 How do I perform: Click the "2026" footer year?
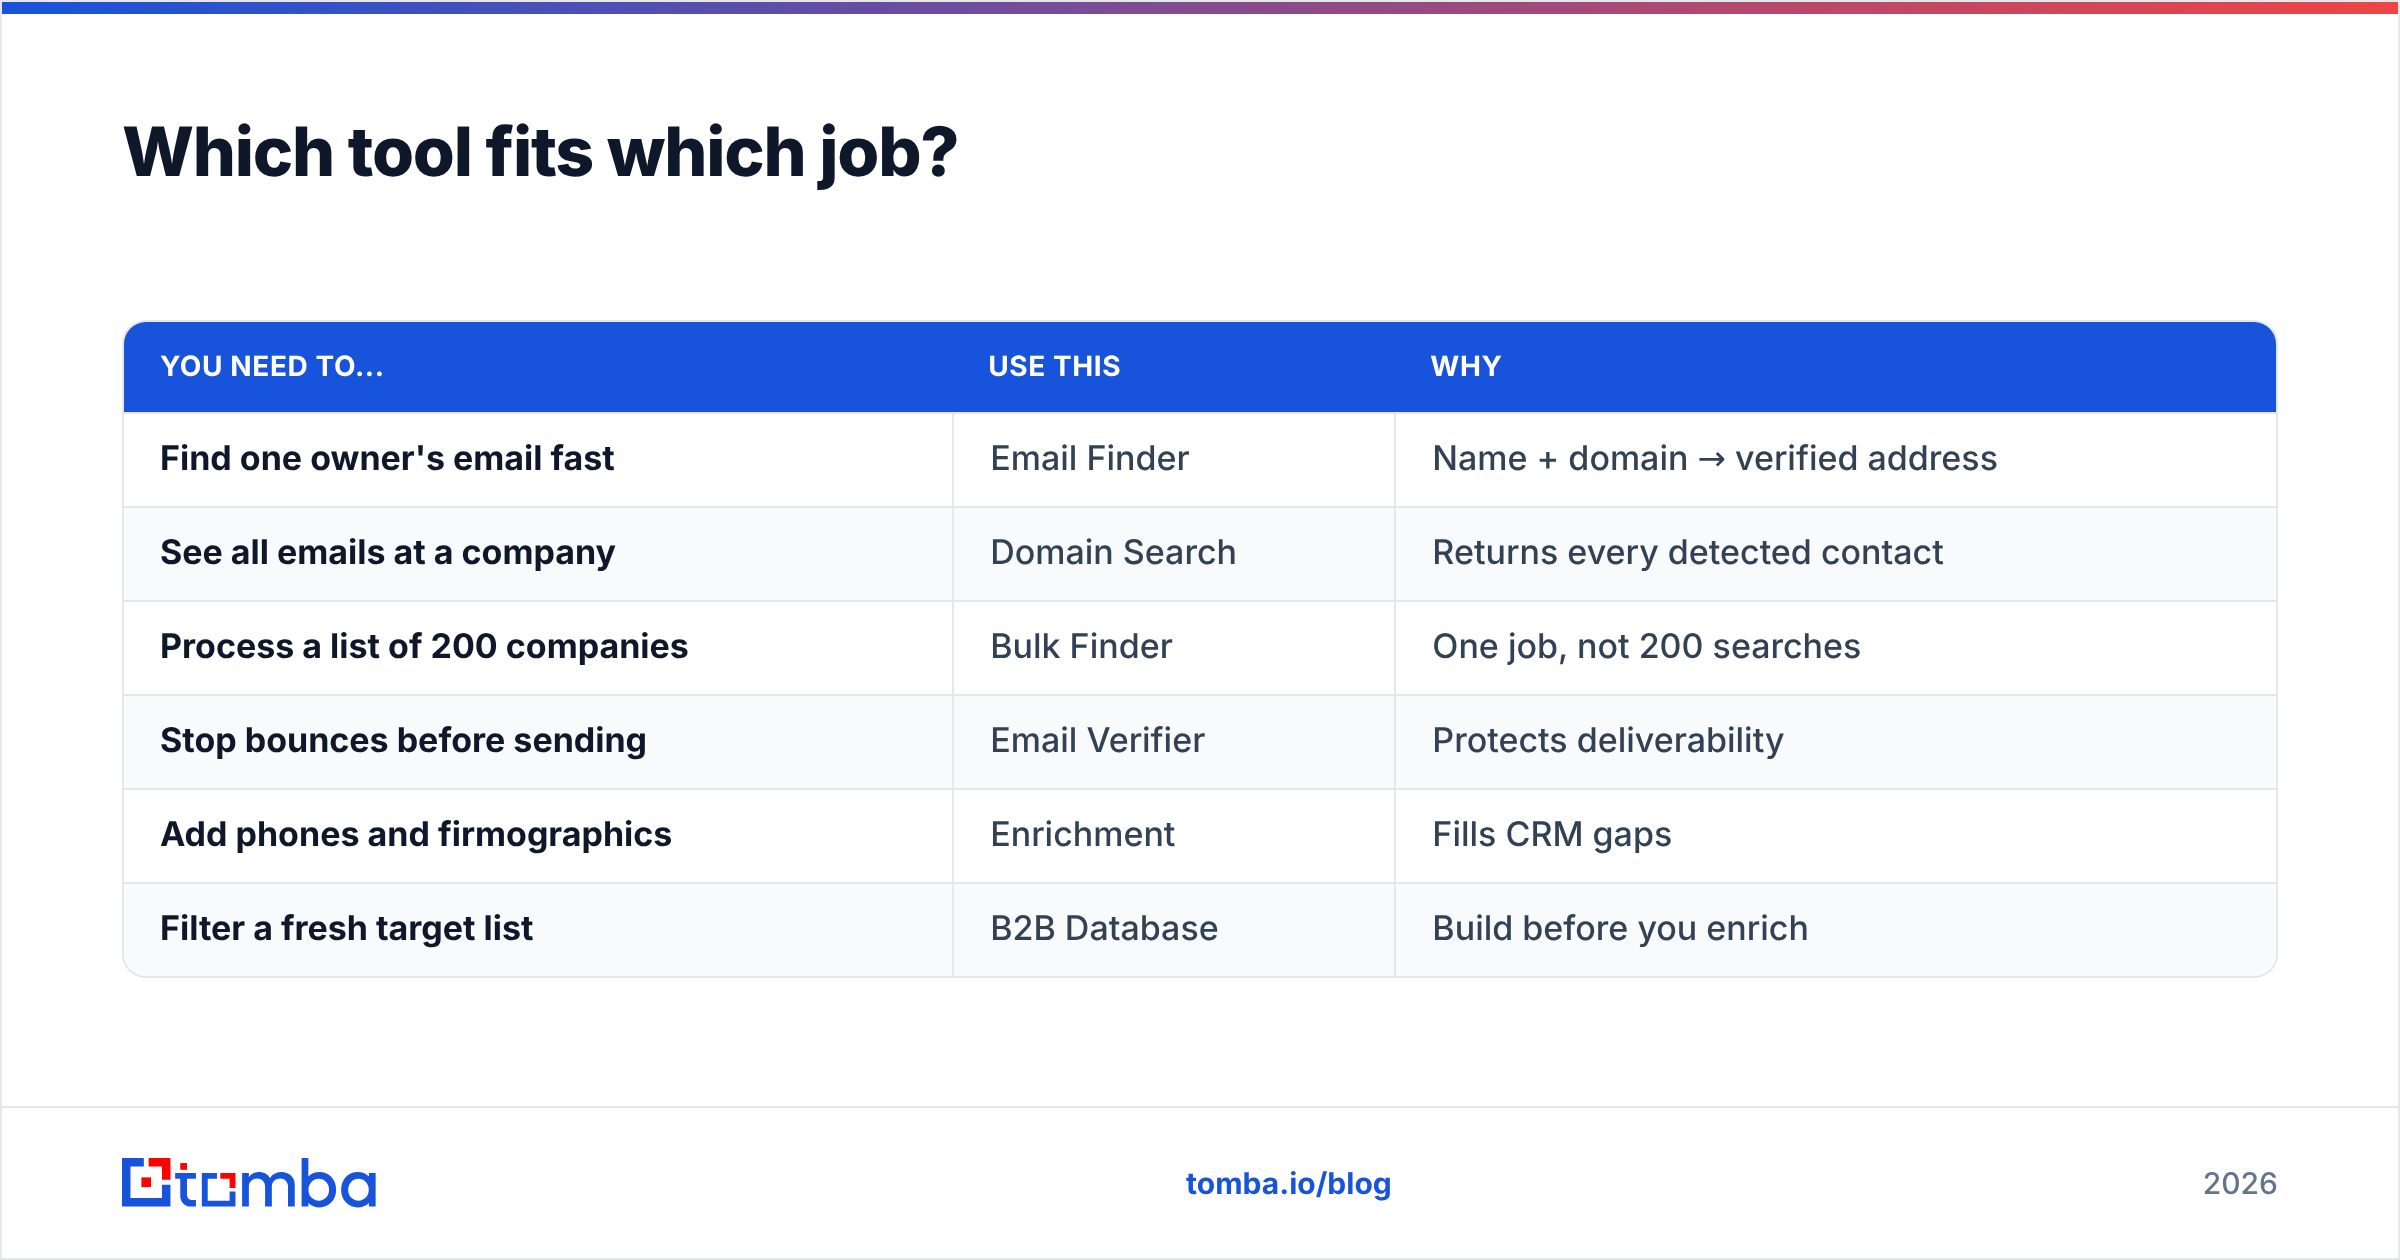coord(2240,1184)
